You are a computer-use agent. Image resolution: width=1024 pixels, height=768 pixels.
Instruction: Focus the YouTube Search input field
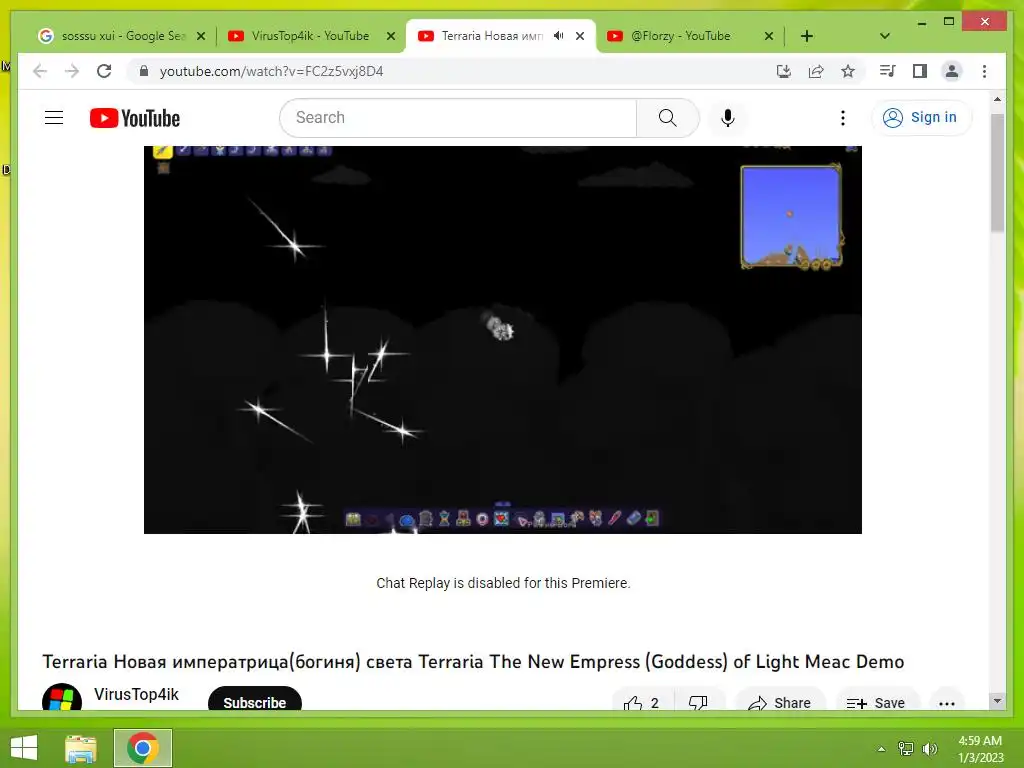[x=459, y=118]
